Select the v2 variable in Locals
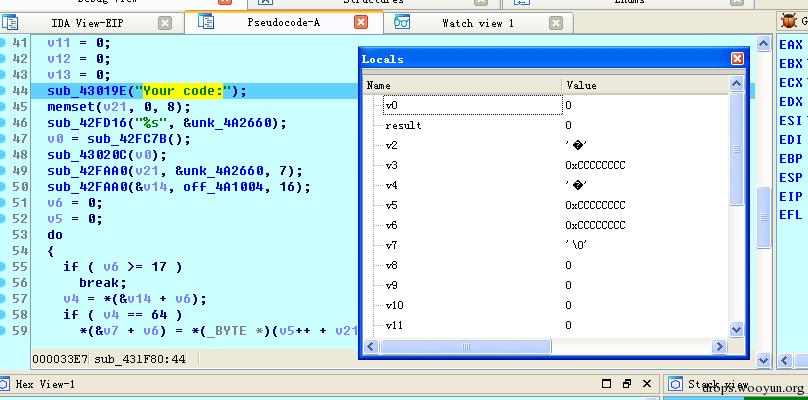The width and height of the screenshot is (808, 400). (x=392, y=145)
